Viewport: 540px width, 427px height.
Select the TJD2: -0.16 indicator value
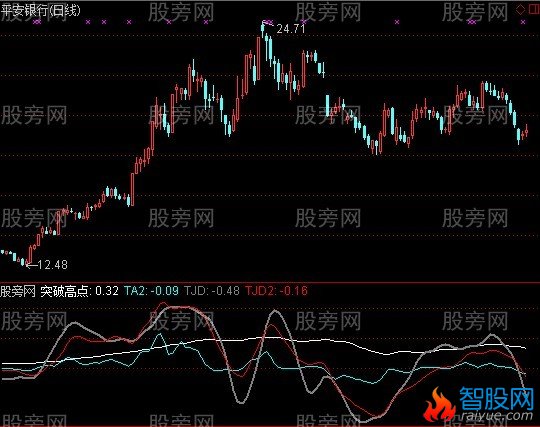coord(277,291)
